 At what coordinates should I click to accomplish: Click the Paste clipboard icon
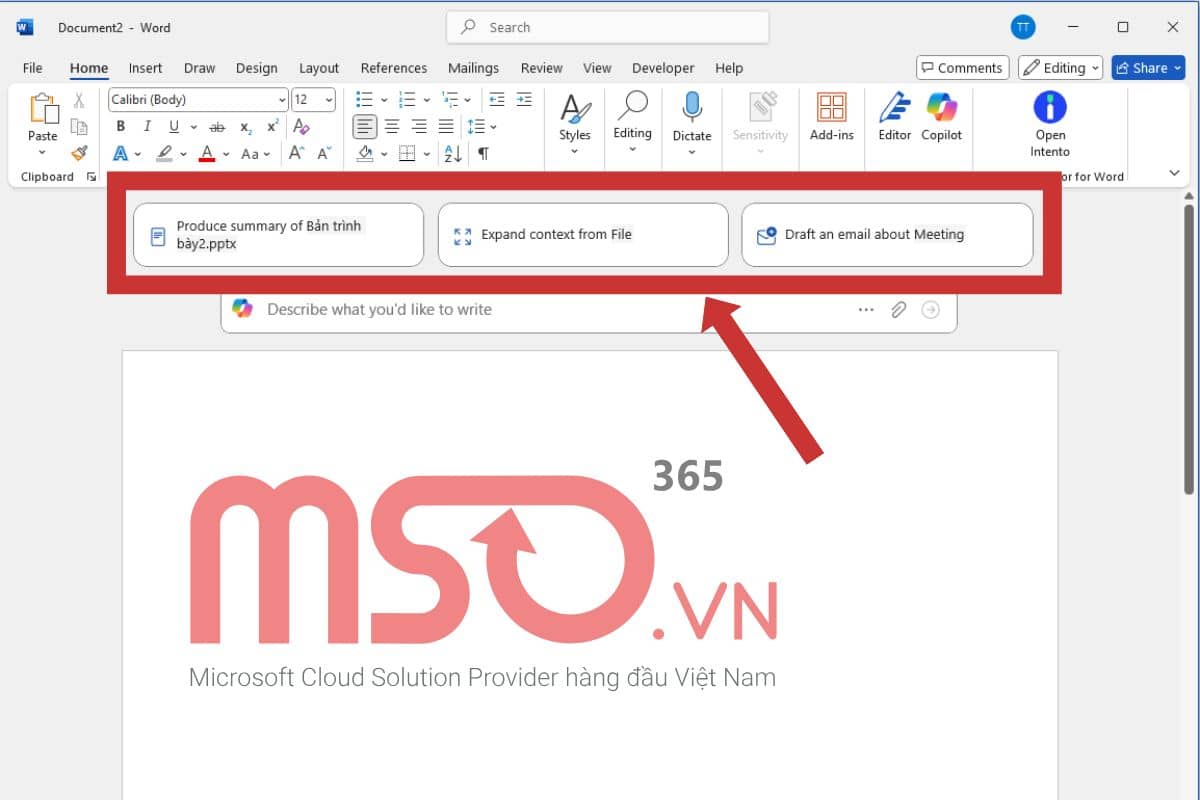point(43,108)
